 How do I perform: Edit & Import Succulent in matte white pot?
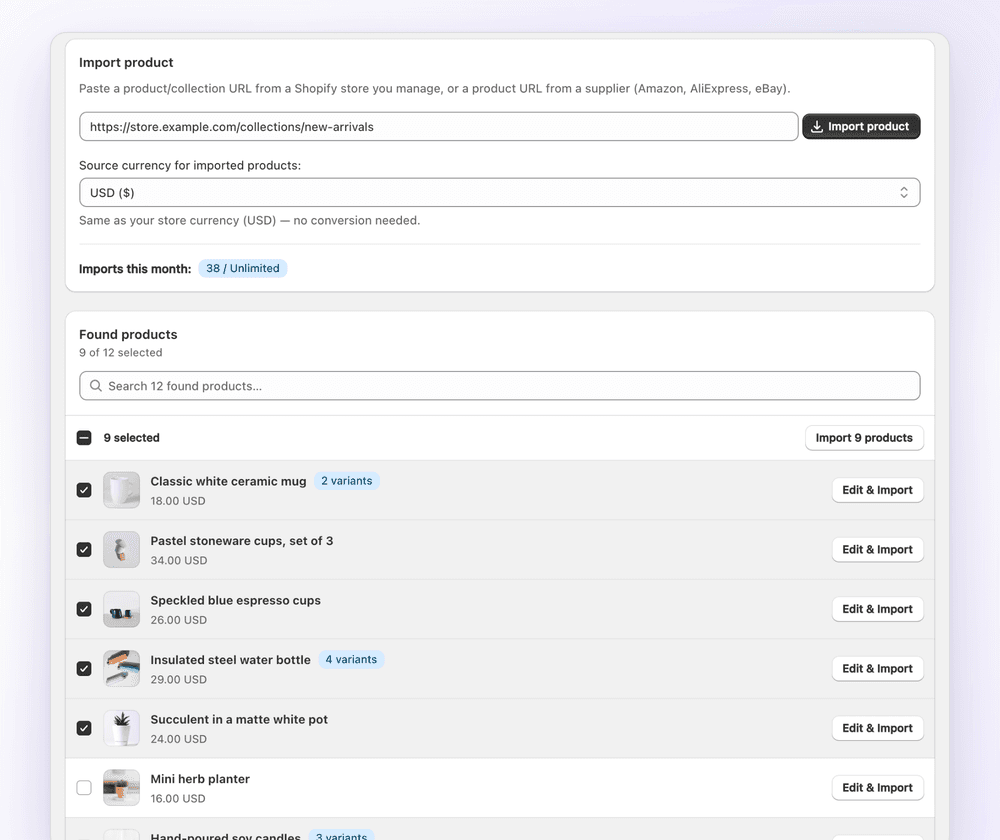point(878,728)
